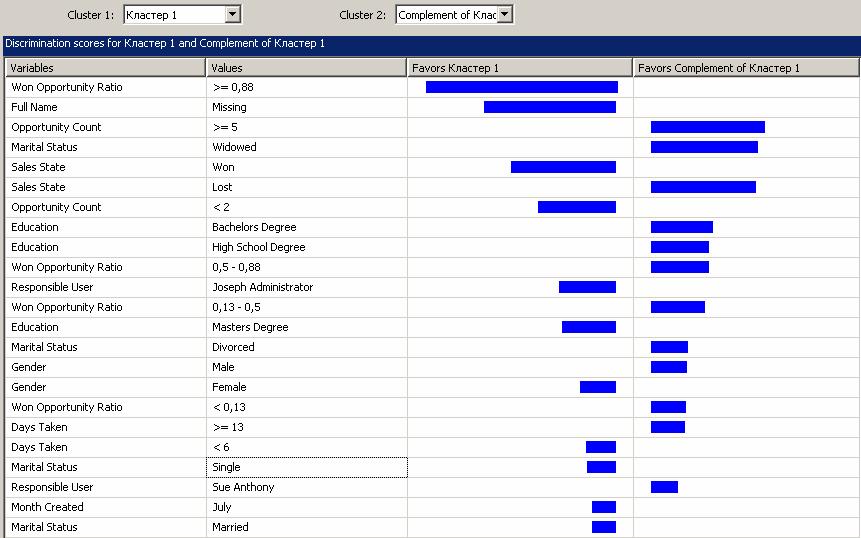Select the Full Name variable cell

pyautogui.click(x=105, y=108)
